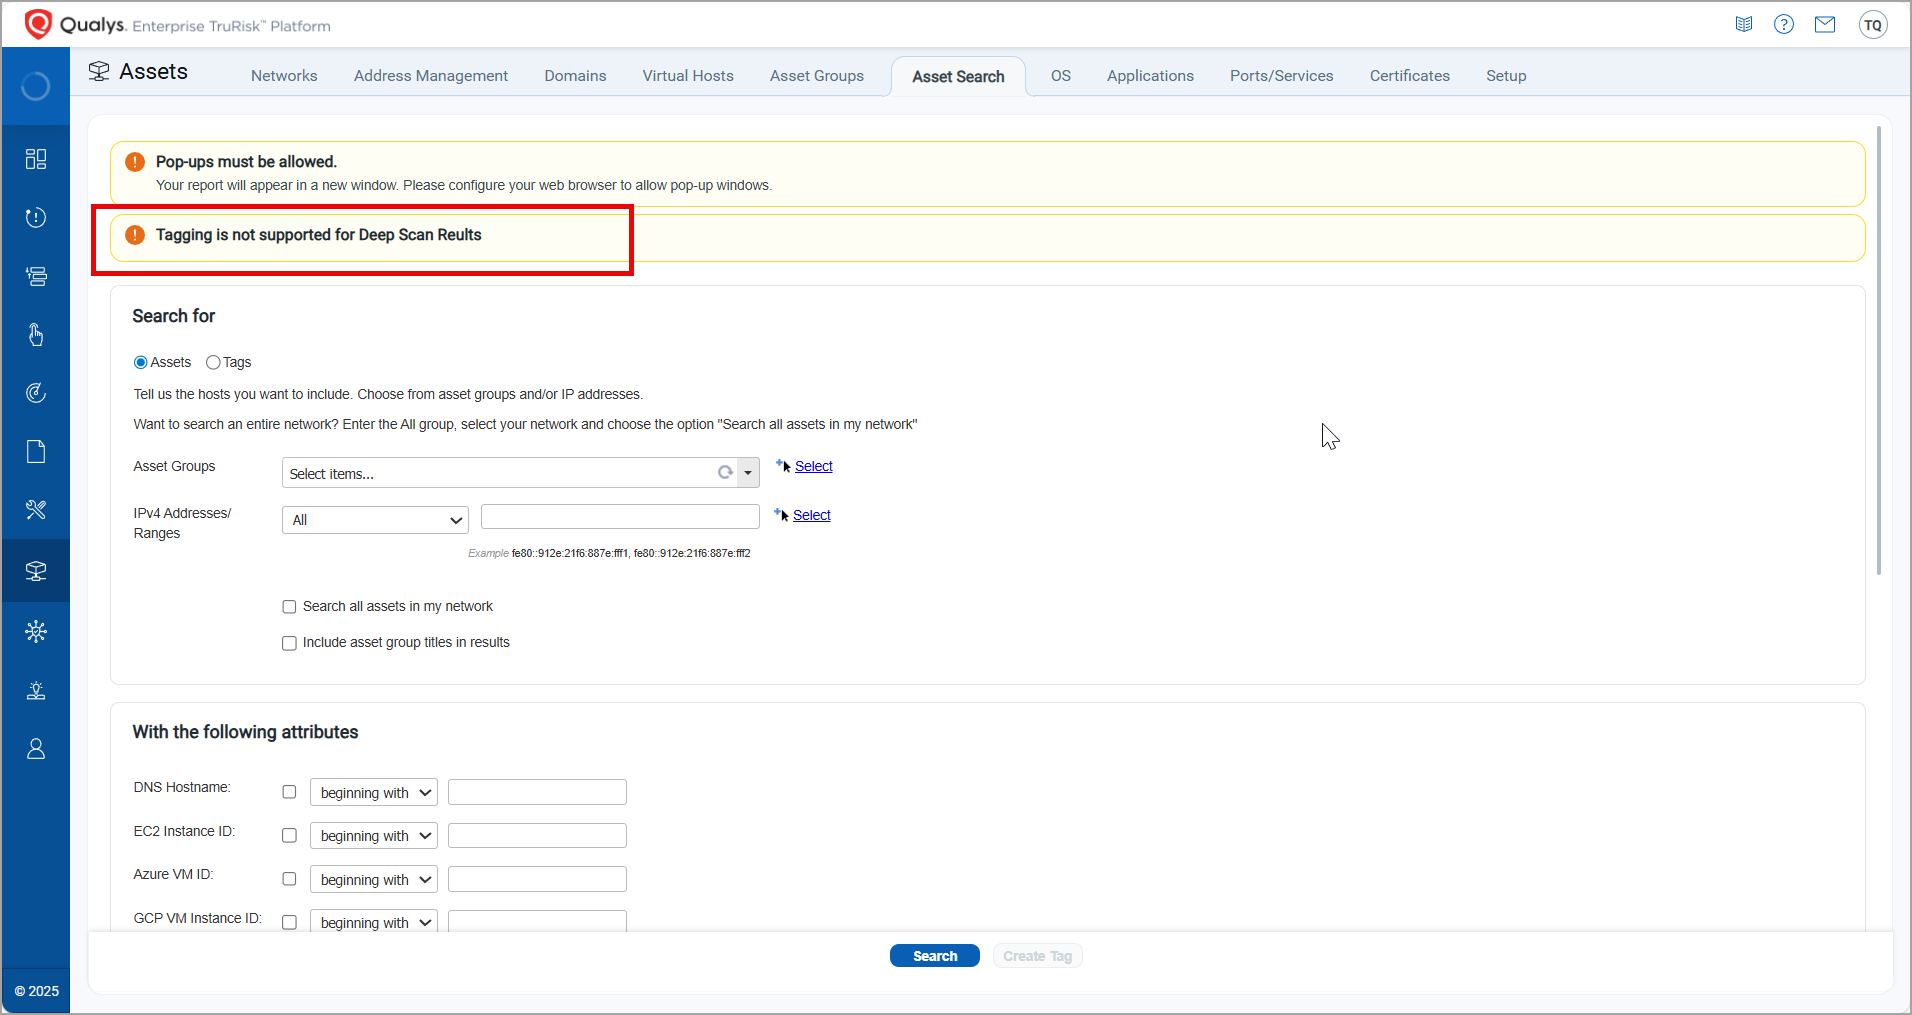Click the Select link beside Asset Groups
Viewport: 1912px width, 1015px height.
(813, 466)
